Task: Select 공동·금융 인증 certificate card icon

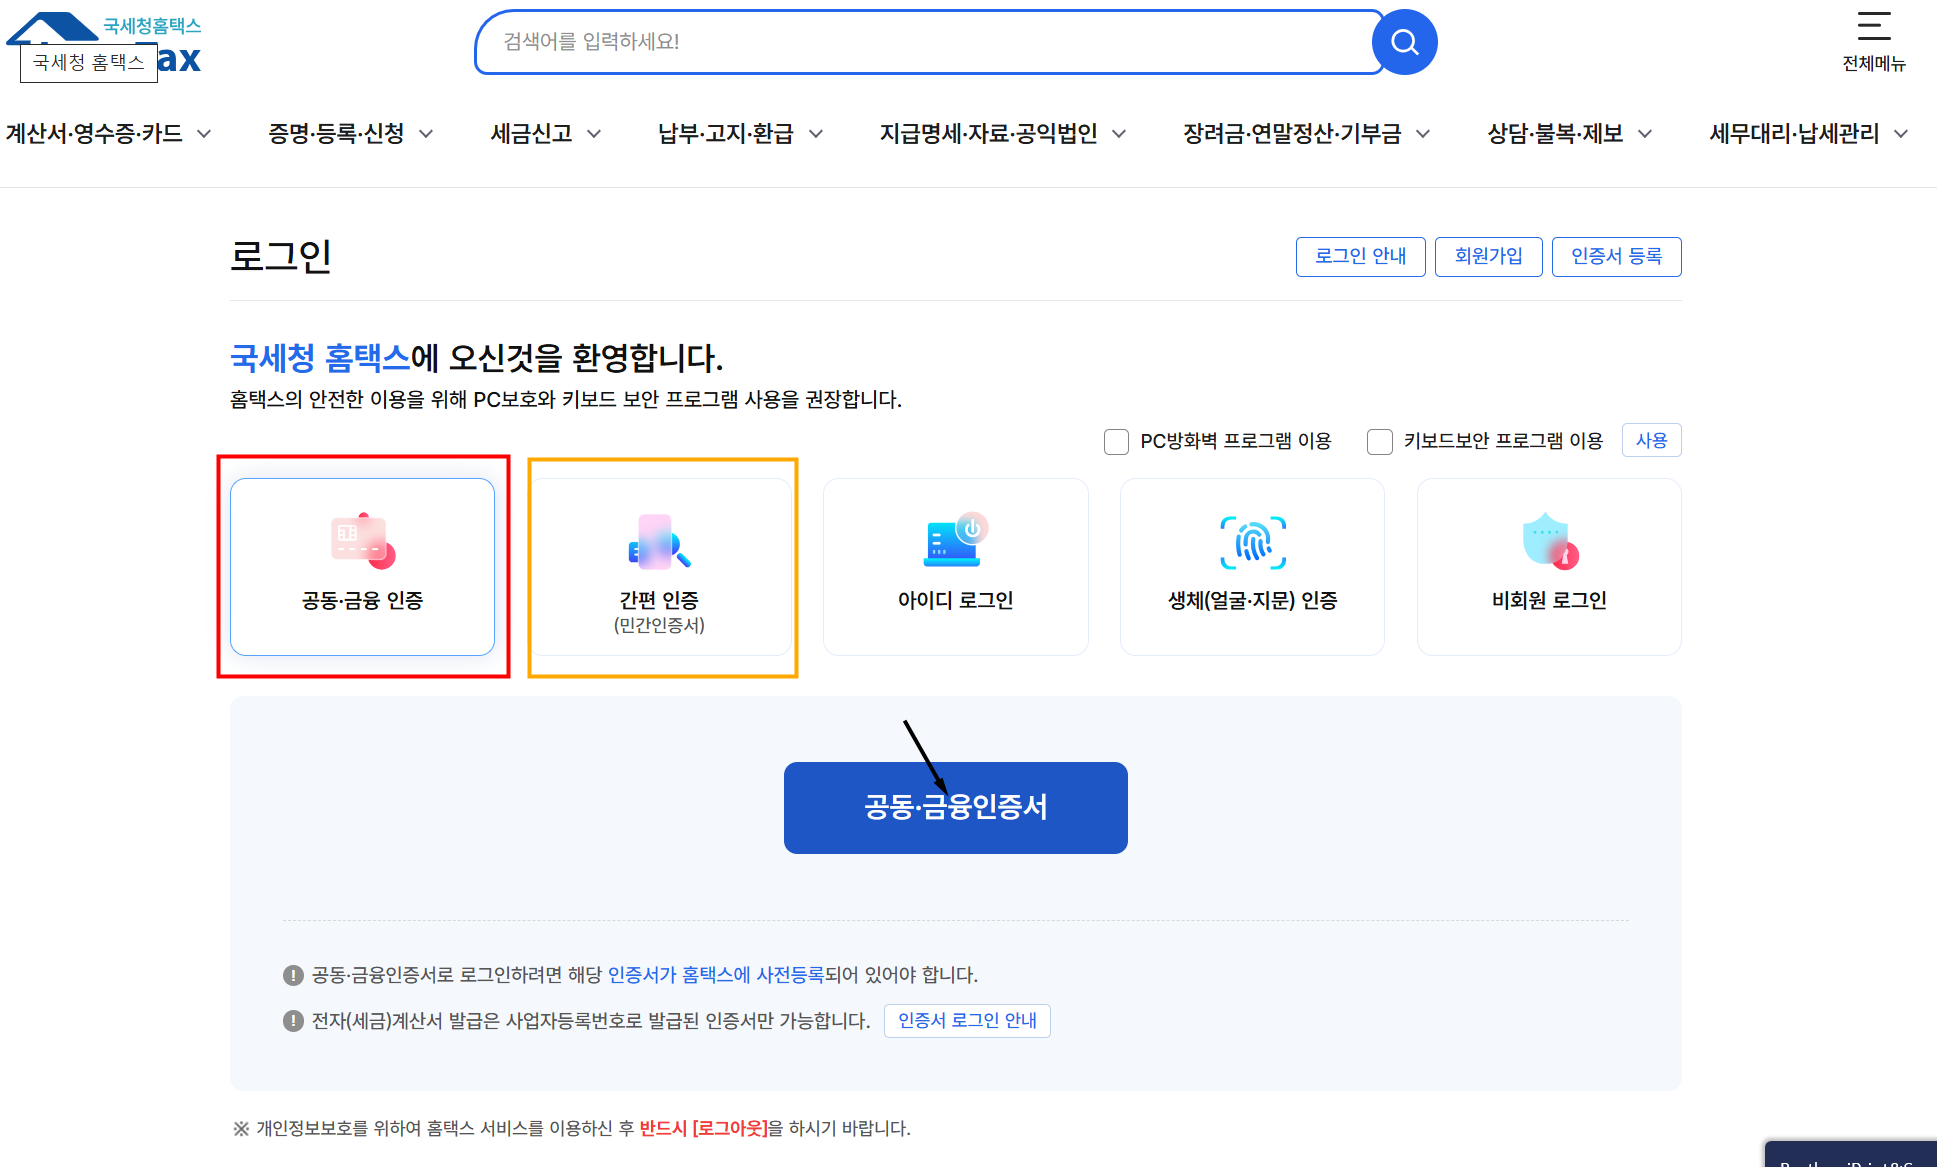Action: tap(363, 541)
